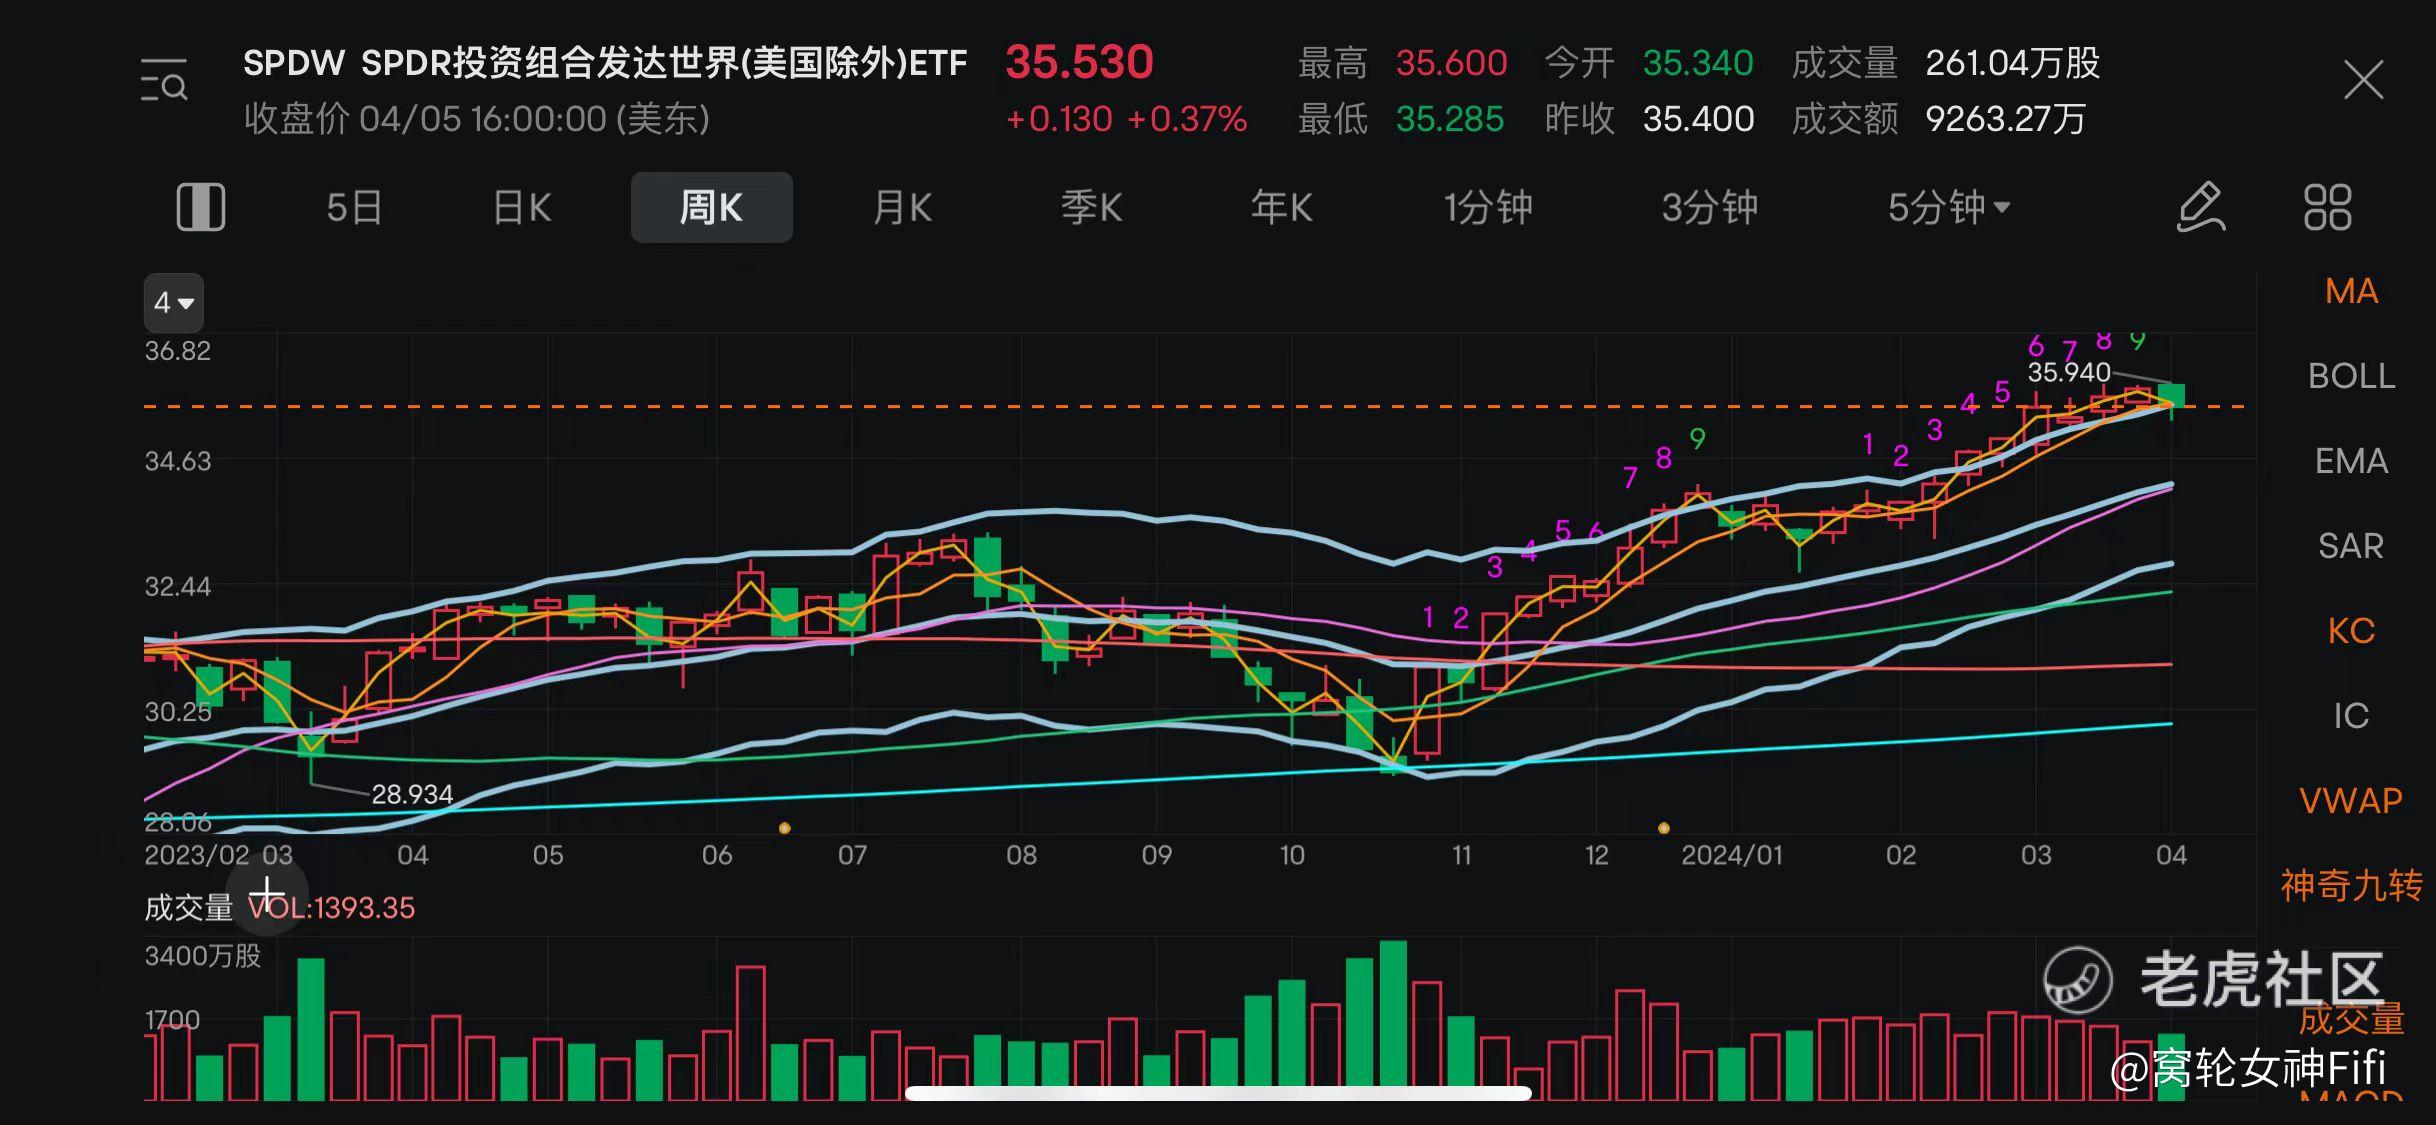Close the chart with the X icon
The width and height of the screenshot is (2436, 1125).
coord(2364,80)
